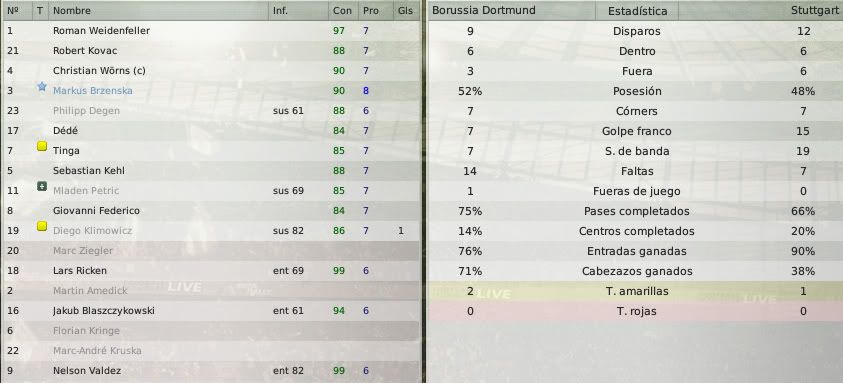Open Roman Weidenfeller's player profile
Viewport: 843px width, 383px height.
(101, 31)
